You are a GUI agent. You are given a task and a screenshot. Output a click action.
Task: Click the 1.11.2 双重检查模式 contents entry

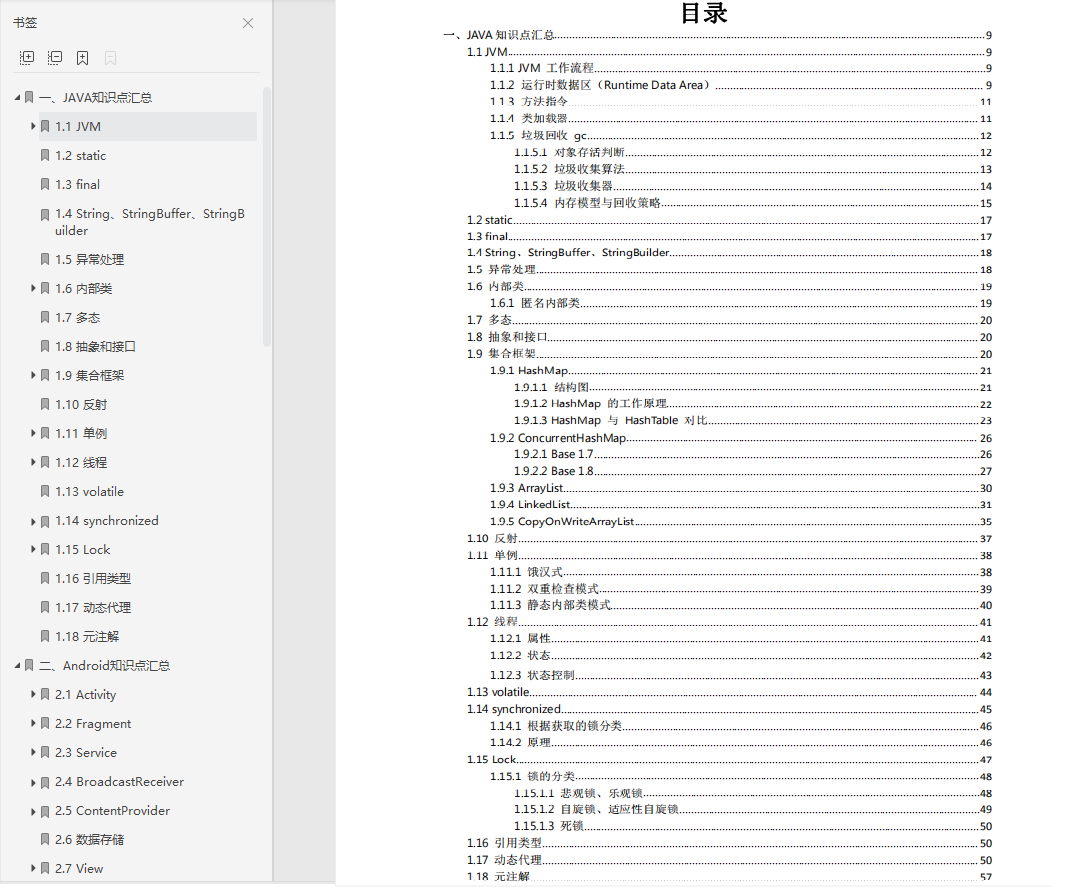[x=740, y=589]
